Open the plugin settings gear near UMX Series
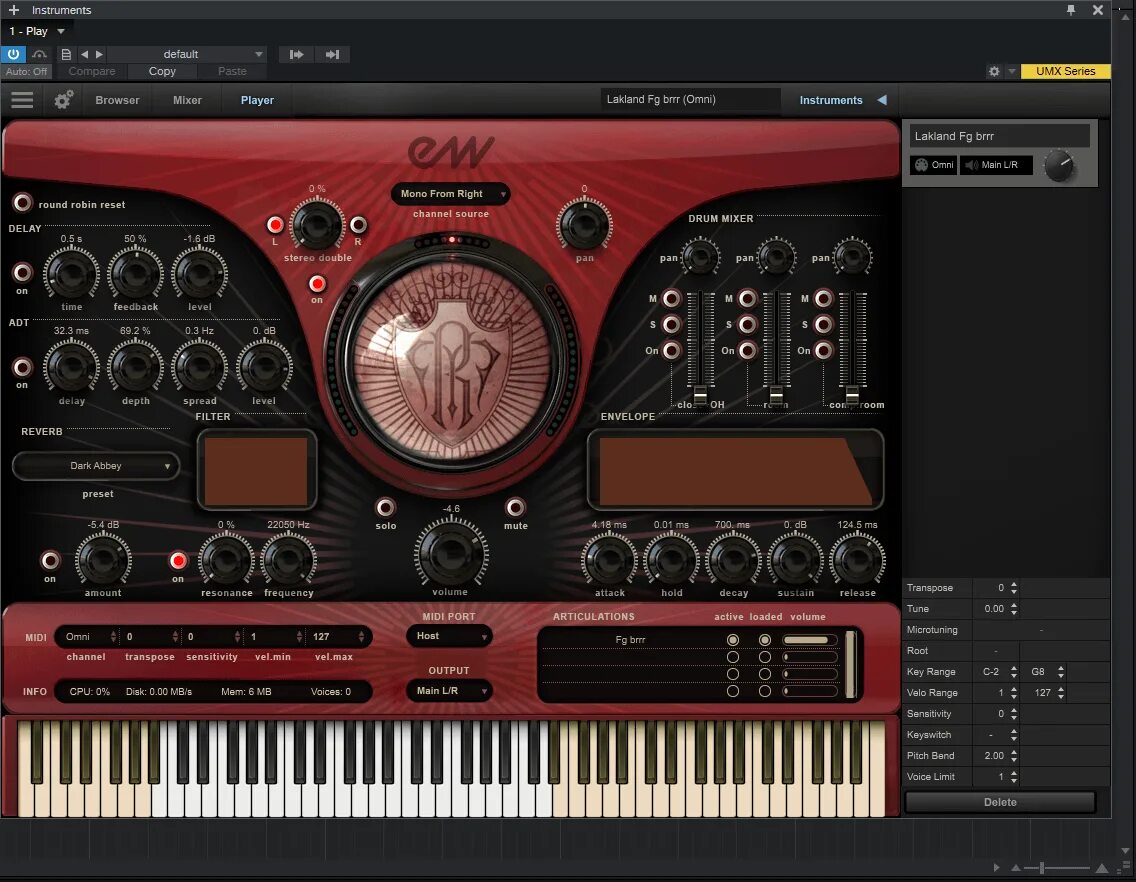Image resolution: width=1136 pixels, height=882 pixels. [x=994, y=71]
